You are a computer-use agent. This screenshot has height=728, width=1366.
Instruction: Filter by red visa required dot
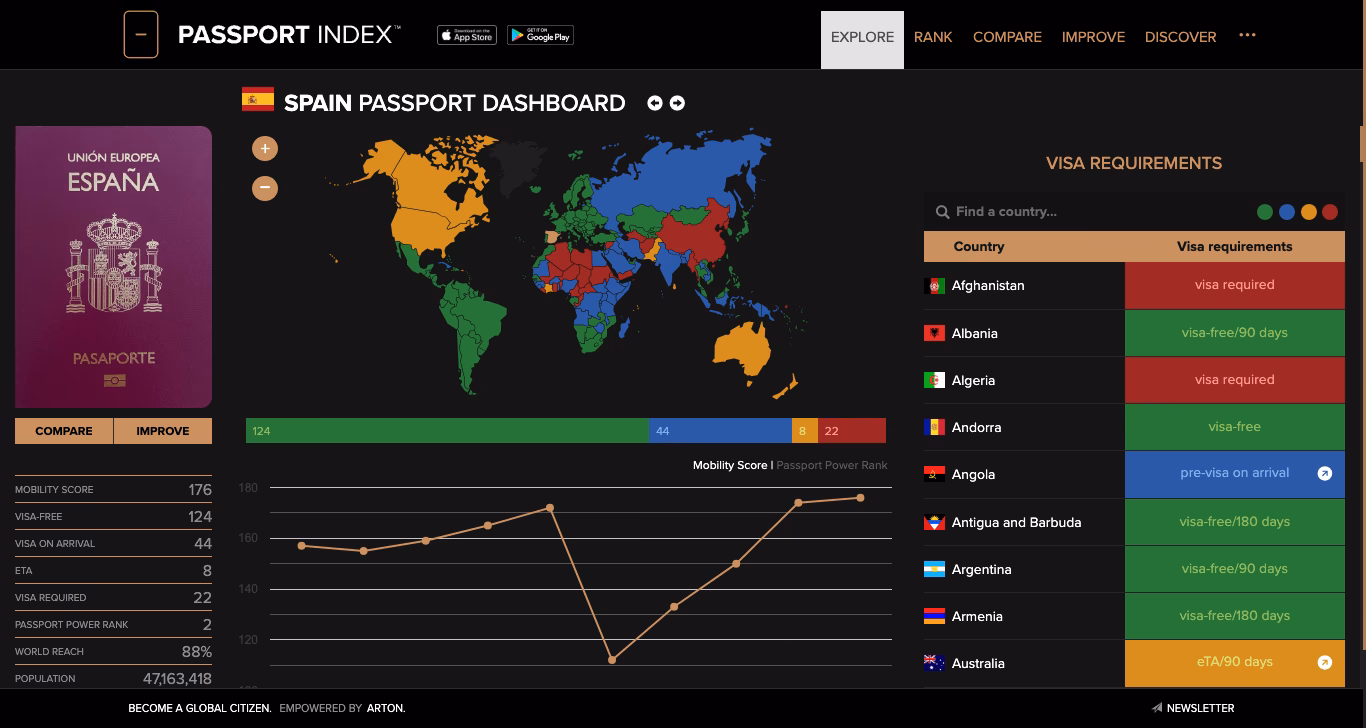[1330, 212]
